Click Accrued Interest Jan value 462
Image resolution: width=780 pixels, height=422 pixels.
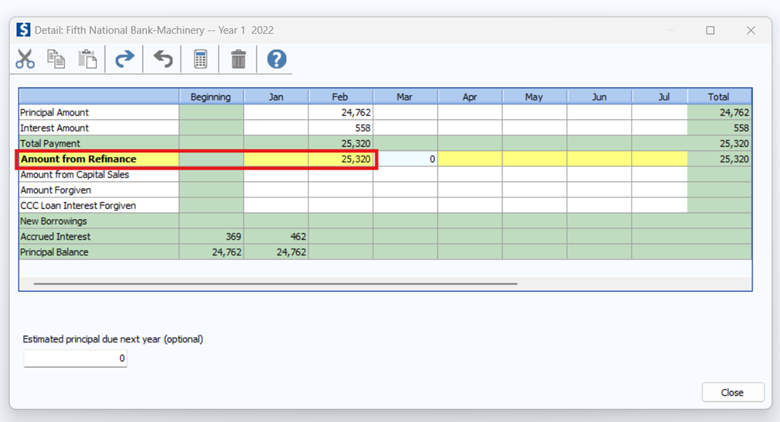pos(276,236)
